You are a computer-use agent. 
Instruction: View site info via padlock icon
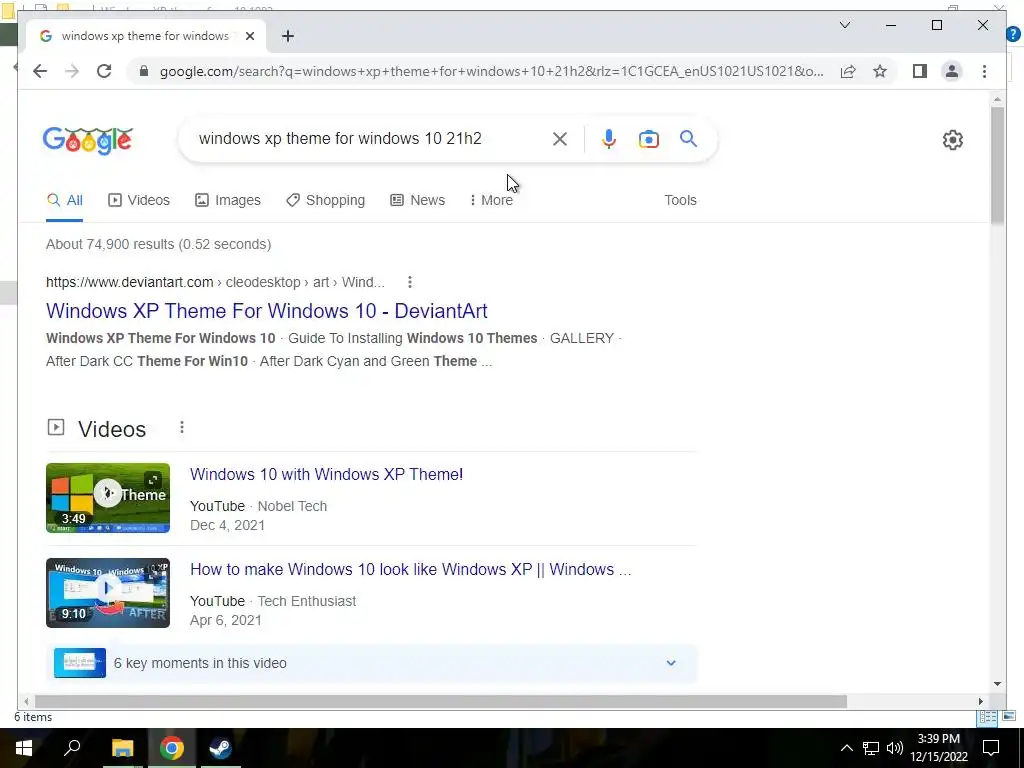pyautogui.click(x=144, y=71)
